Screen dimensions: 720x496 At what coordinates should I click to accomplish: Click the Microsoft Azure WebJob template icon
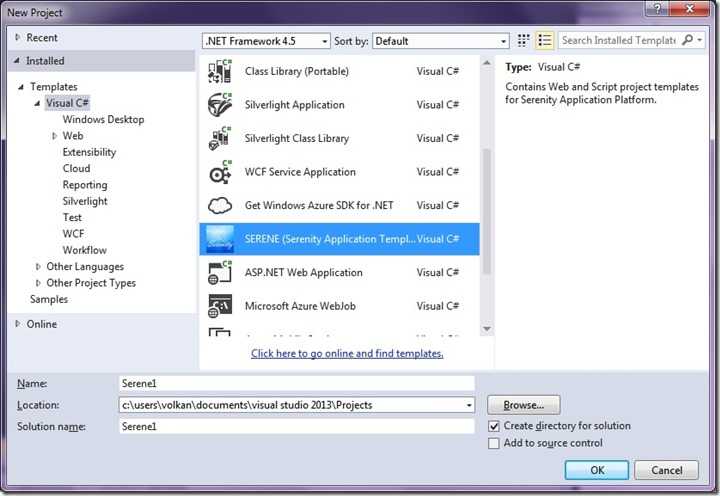[220, 306]
